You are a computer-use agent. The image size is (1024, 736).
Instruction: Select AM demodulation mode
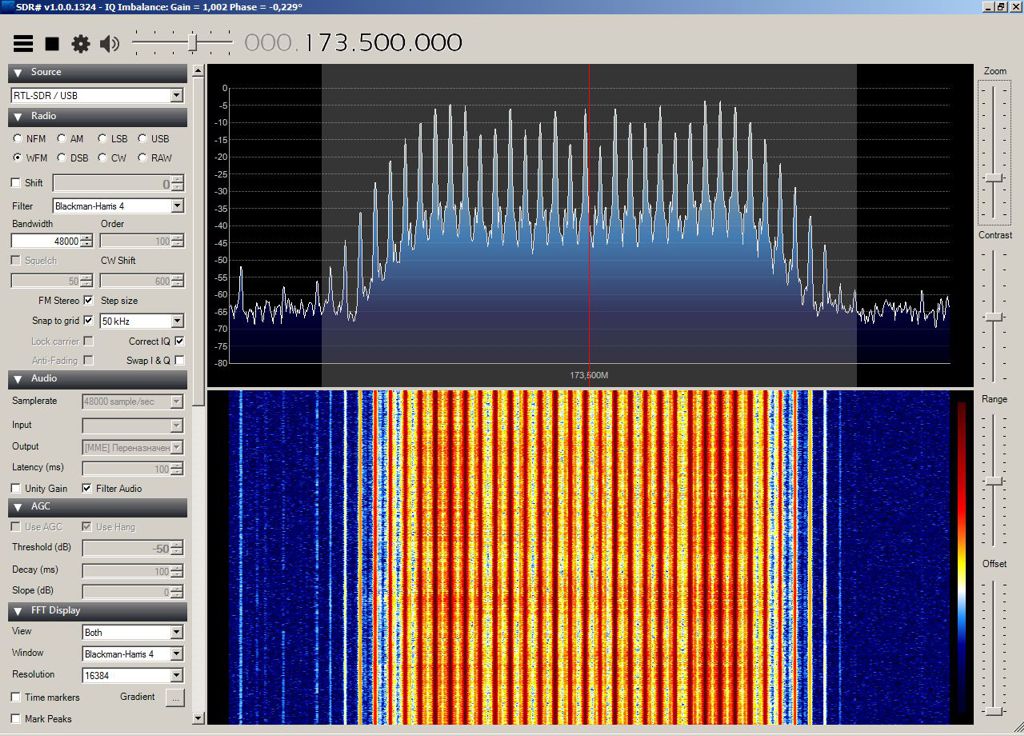(x=61, y=138)
